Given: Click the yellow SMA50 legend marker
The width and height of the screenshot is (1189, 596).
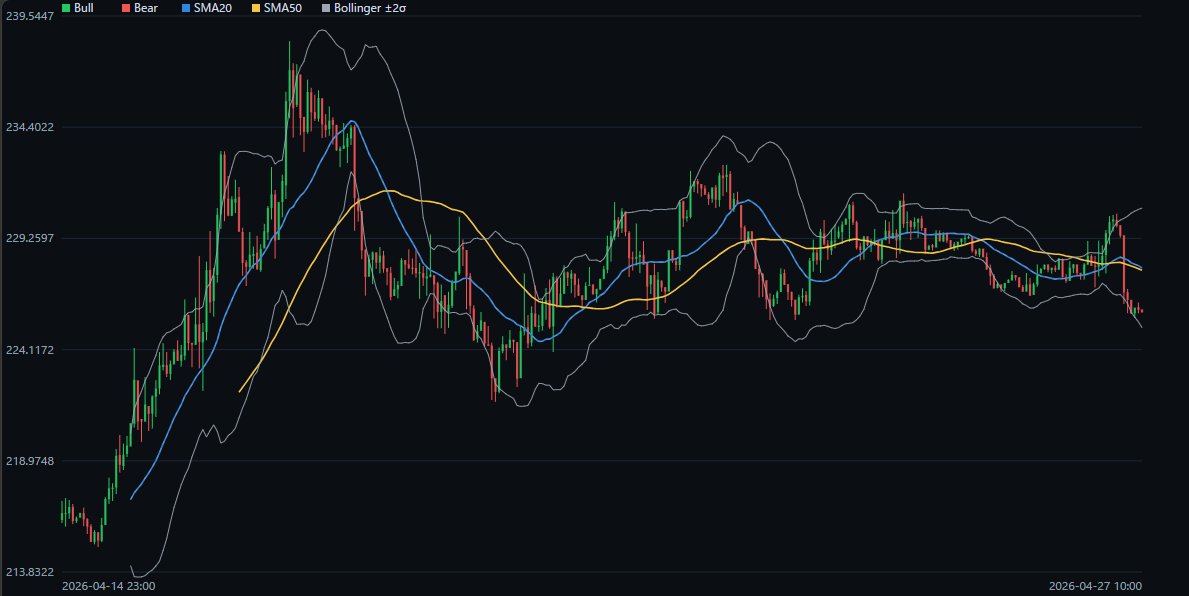Looking at the screenshot, I should tap(254, 7).
